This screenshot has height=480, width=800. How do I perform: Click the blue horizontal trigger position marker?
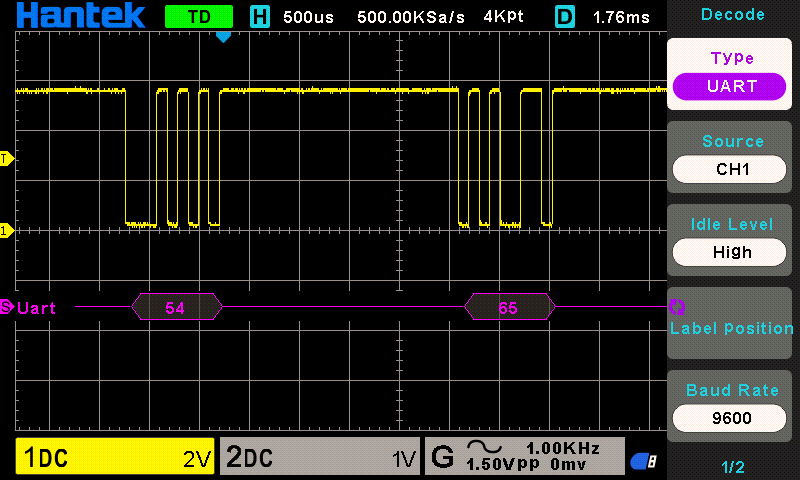coord(223,37)
